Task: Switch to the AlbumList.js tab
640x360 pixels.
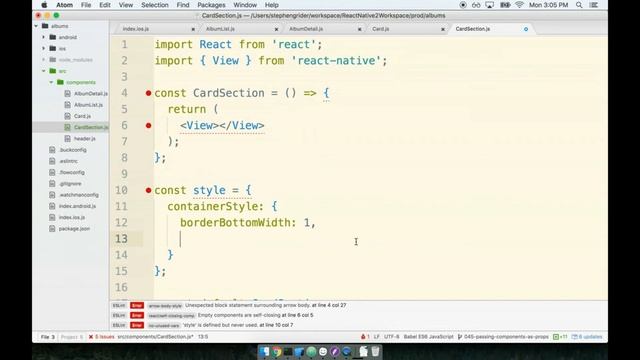Action: point(220,29)
